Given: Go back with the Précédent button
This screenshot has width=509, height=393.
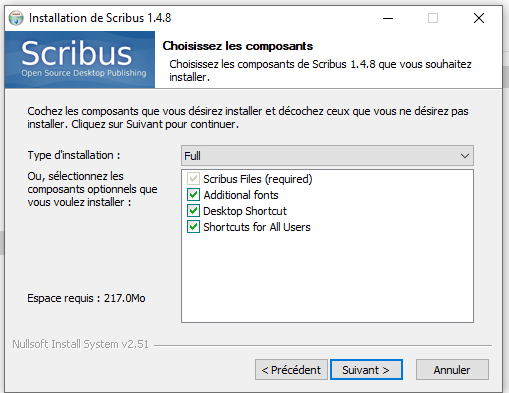Looking at the screenshot, I should [291, 370].
